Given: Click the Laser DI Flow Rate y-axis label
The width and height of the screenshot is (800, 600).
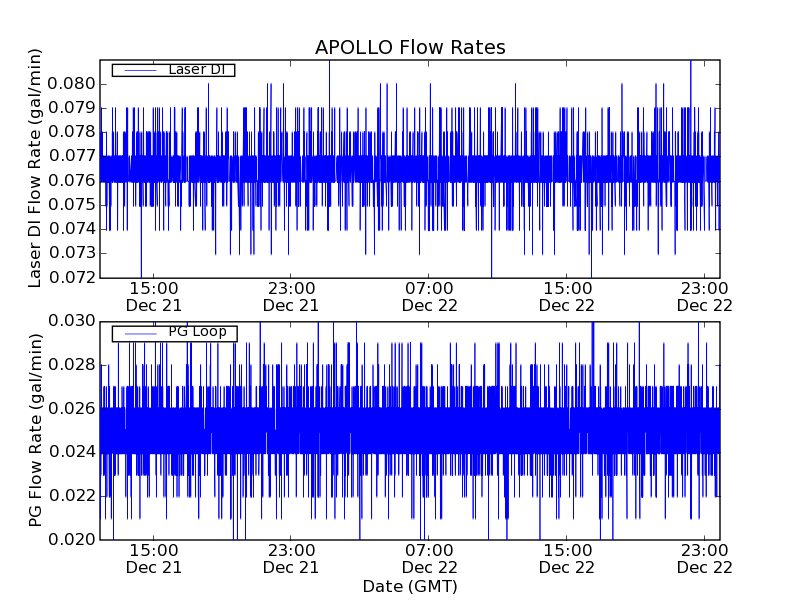Looking at the screenshot, I should coord(36,168).
